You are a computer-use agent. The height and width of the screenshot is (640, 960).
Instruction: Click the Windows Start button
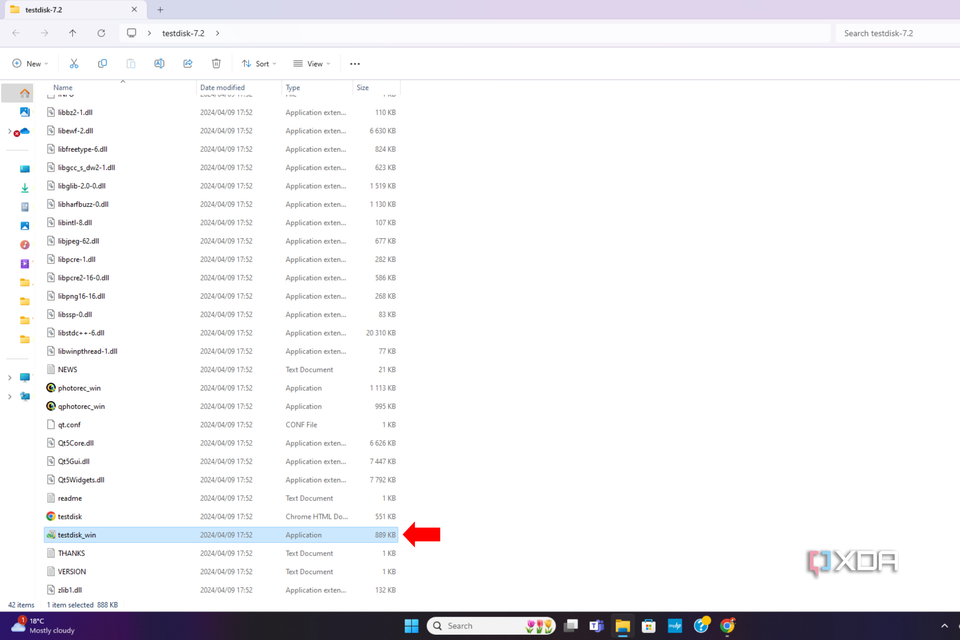(x=411, y=625)
